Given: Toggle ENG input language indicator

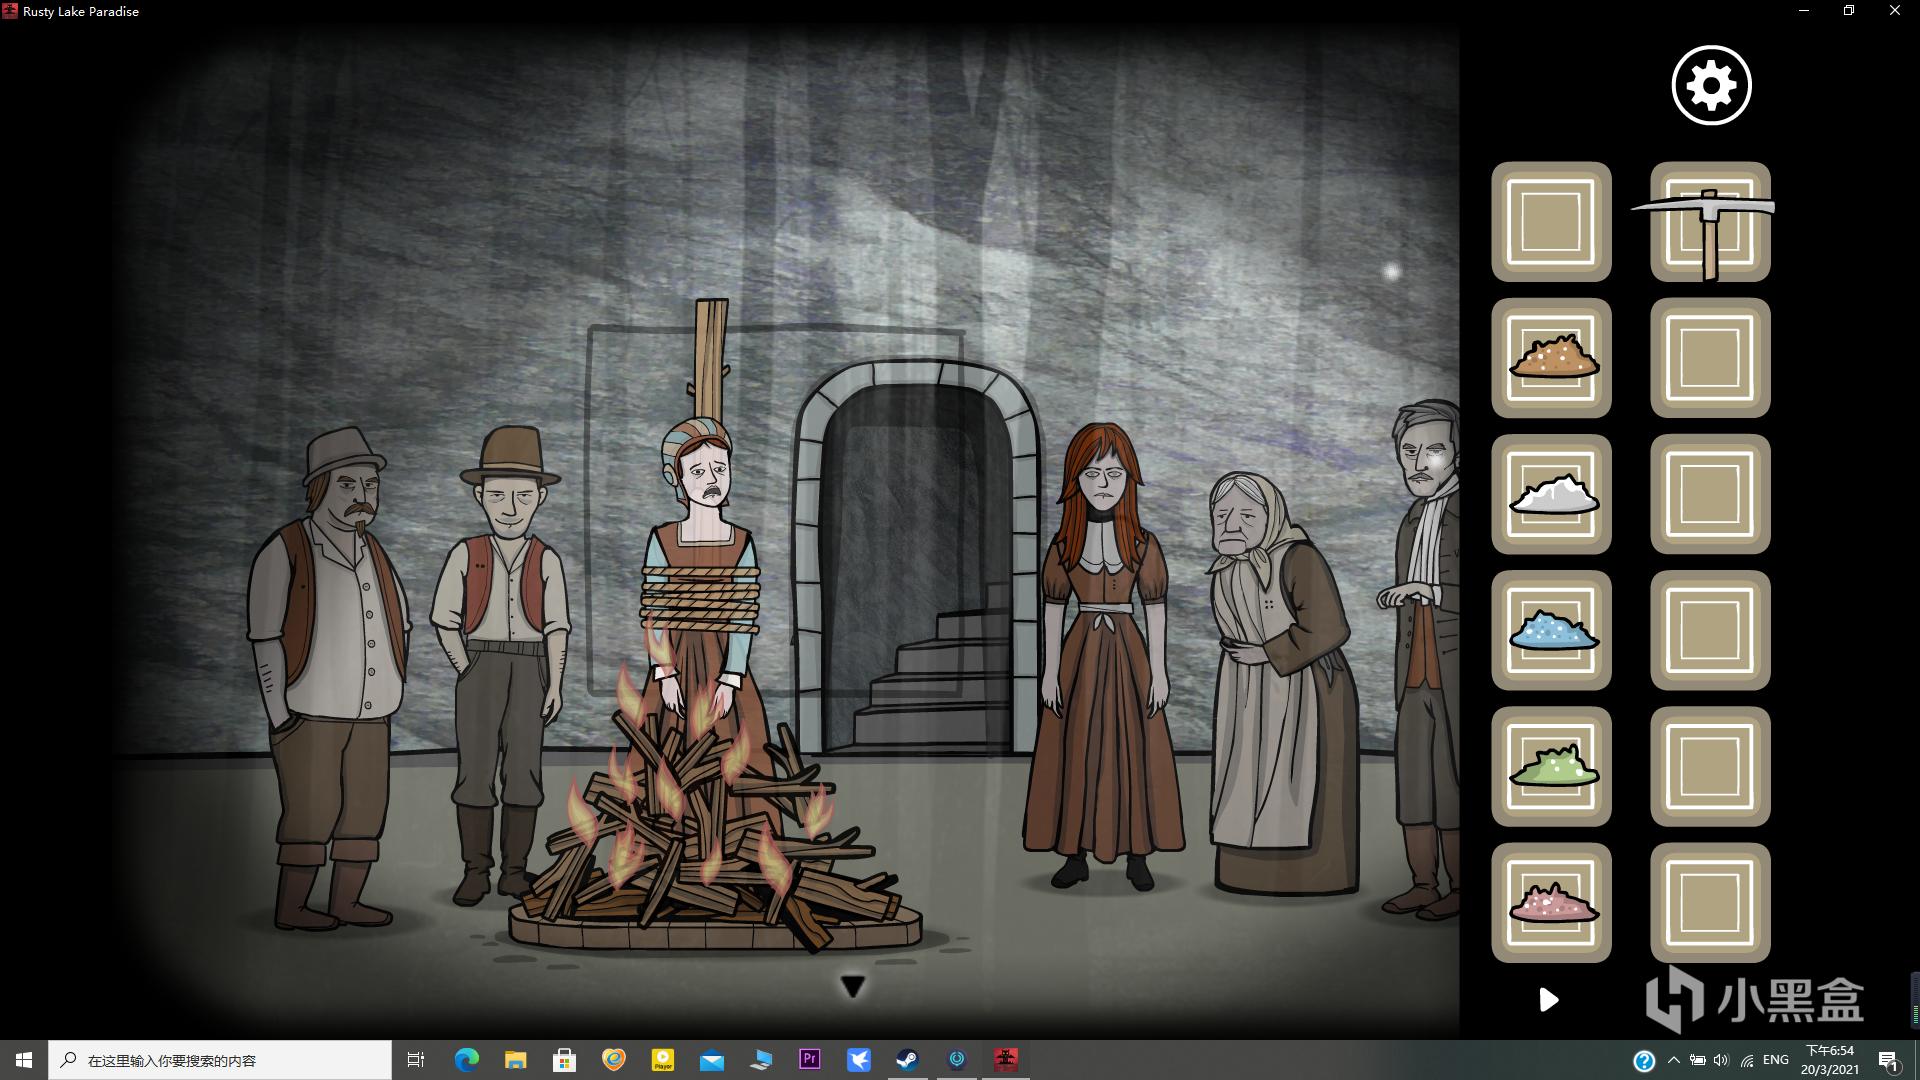Looking at the screenshot, I should (1775, 1060).
